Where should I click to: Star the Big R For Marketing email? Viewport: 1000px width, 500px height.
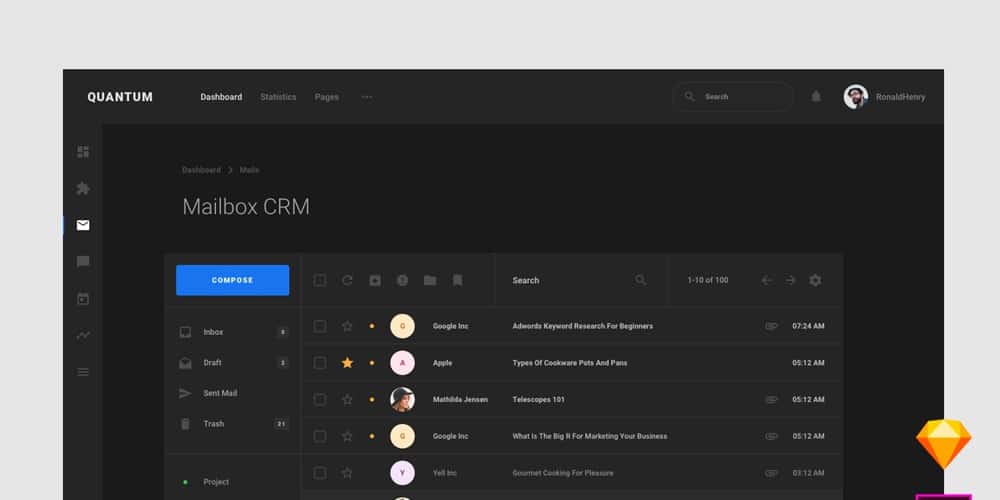click(x=347, y=436)
